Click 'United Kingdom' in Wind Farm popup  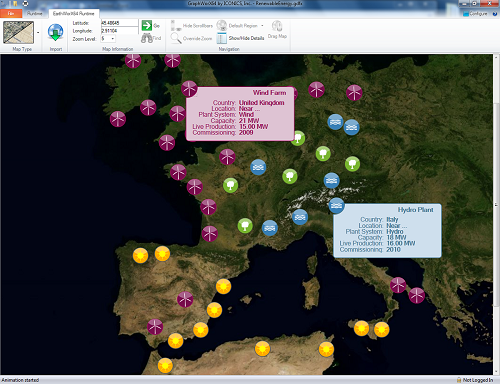[262, 103]
